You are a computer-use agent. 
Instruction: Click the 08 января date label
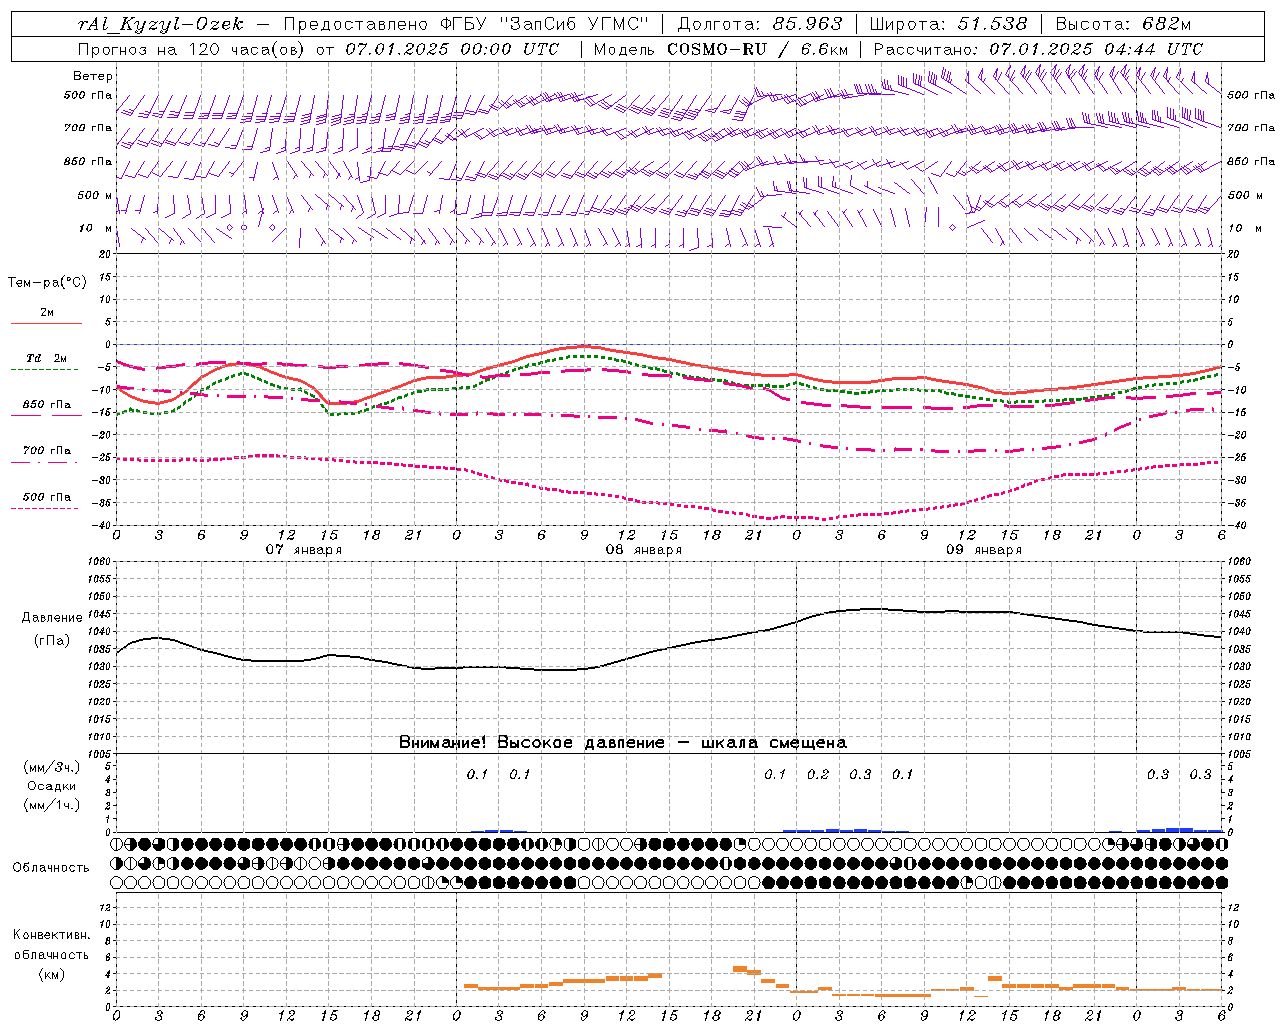643,550
